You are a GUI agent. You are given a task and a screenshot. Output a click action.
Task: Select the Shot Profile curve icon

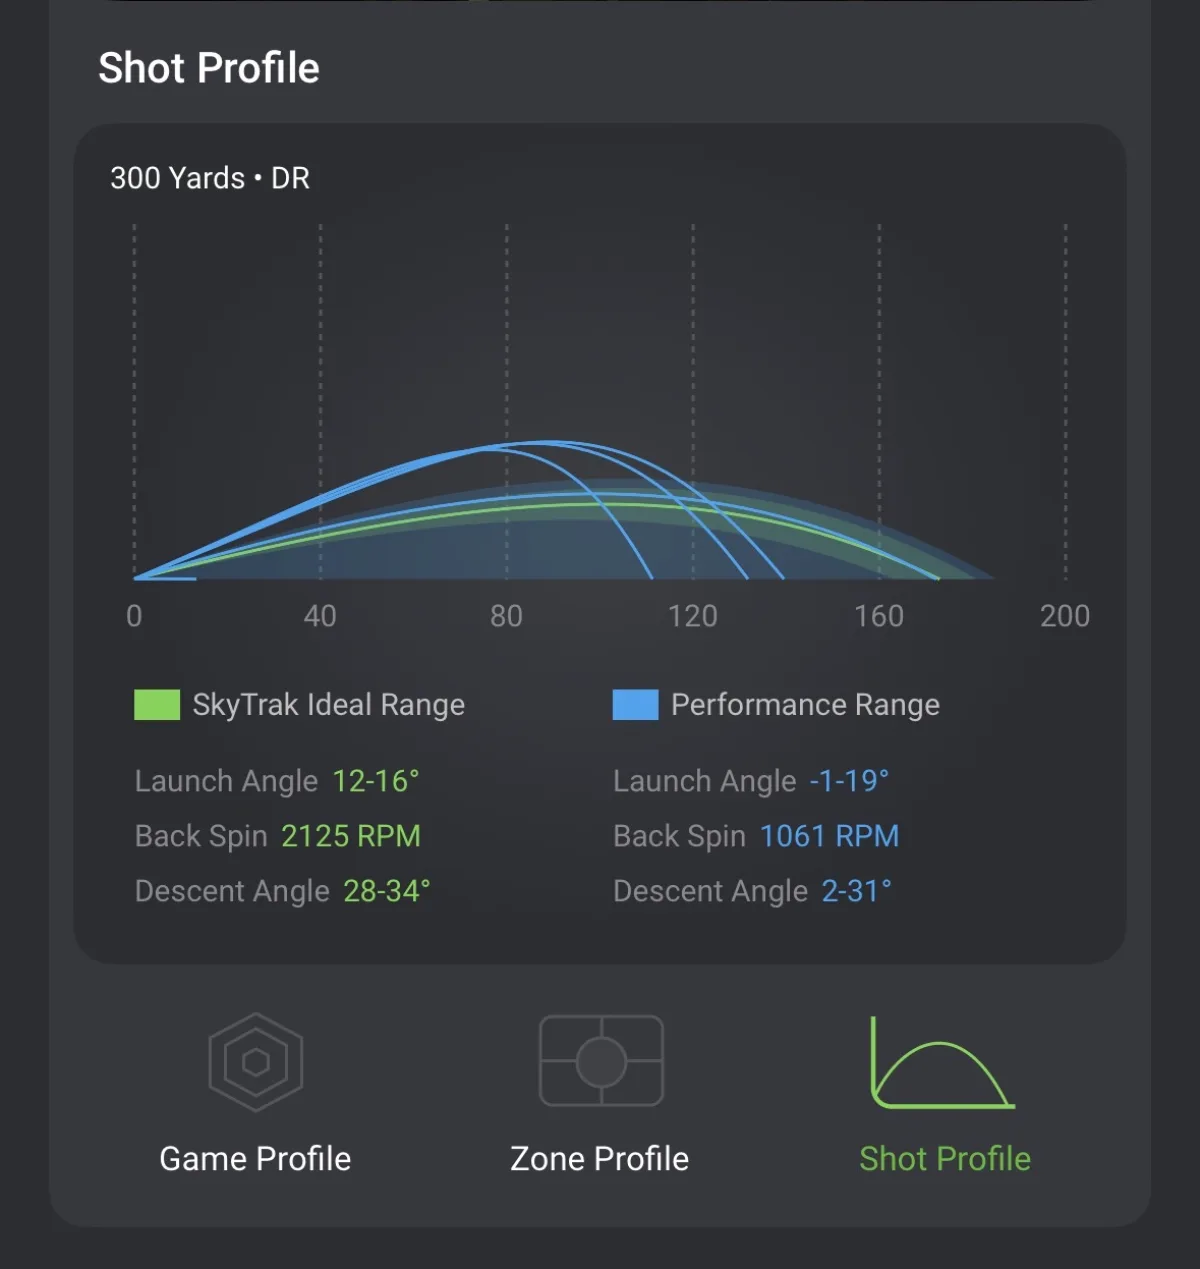click(x=942, y=1063)
